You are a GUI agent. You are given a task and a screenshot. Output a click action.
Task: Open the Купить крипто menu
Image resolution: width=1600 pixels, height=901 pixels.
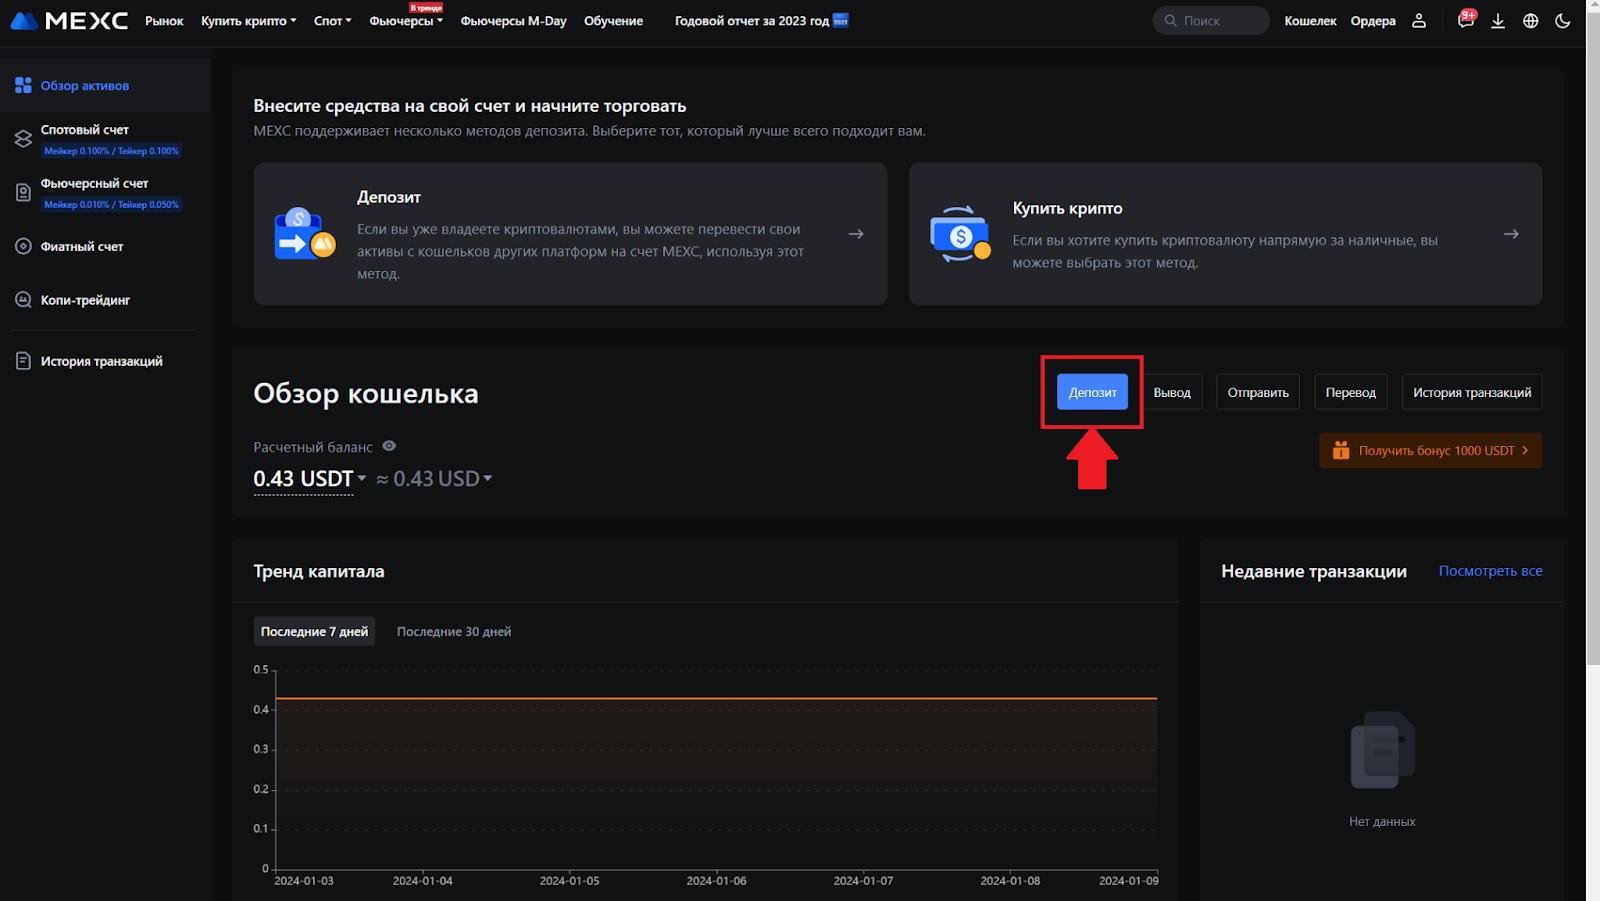(x=248, y=21)
